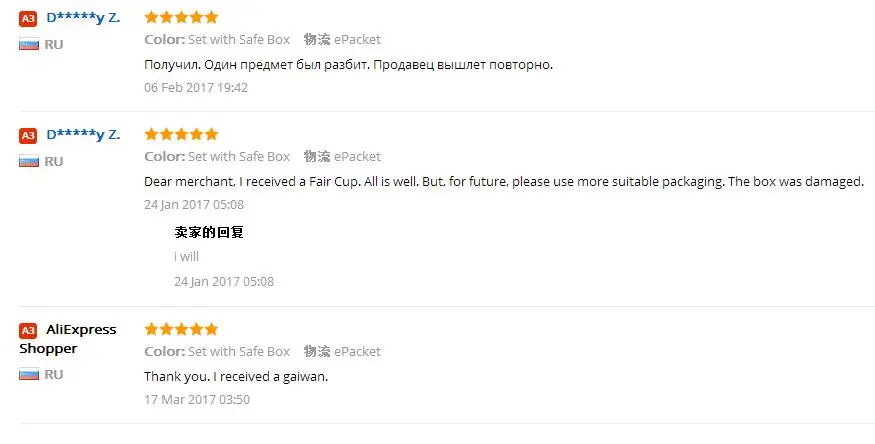Open the first D*****y Z. profile link
Viewport: 875px width, 444px height.
pos(83,18)
